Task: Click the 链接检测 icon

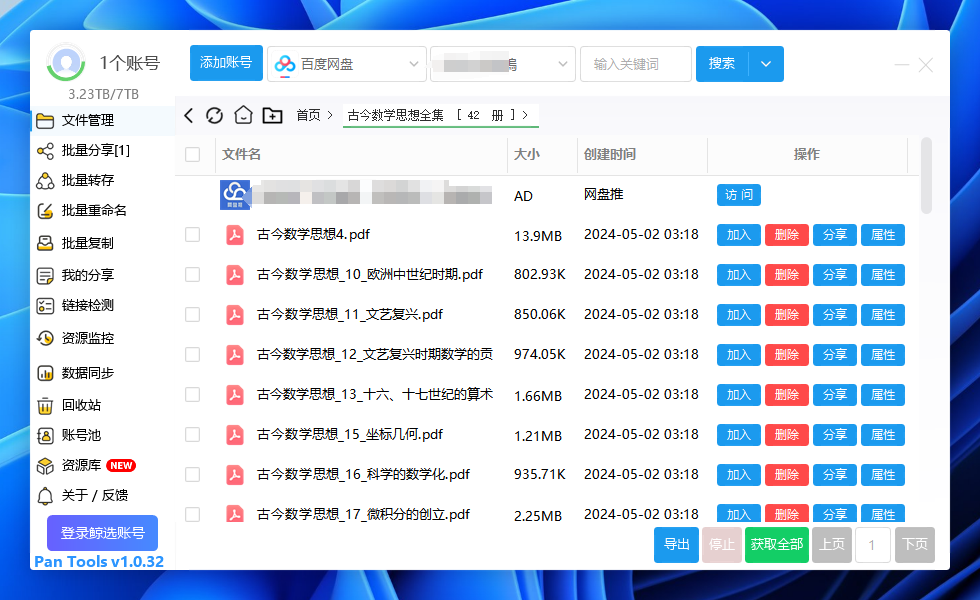Action: point(45,306)
